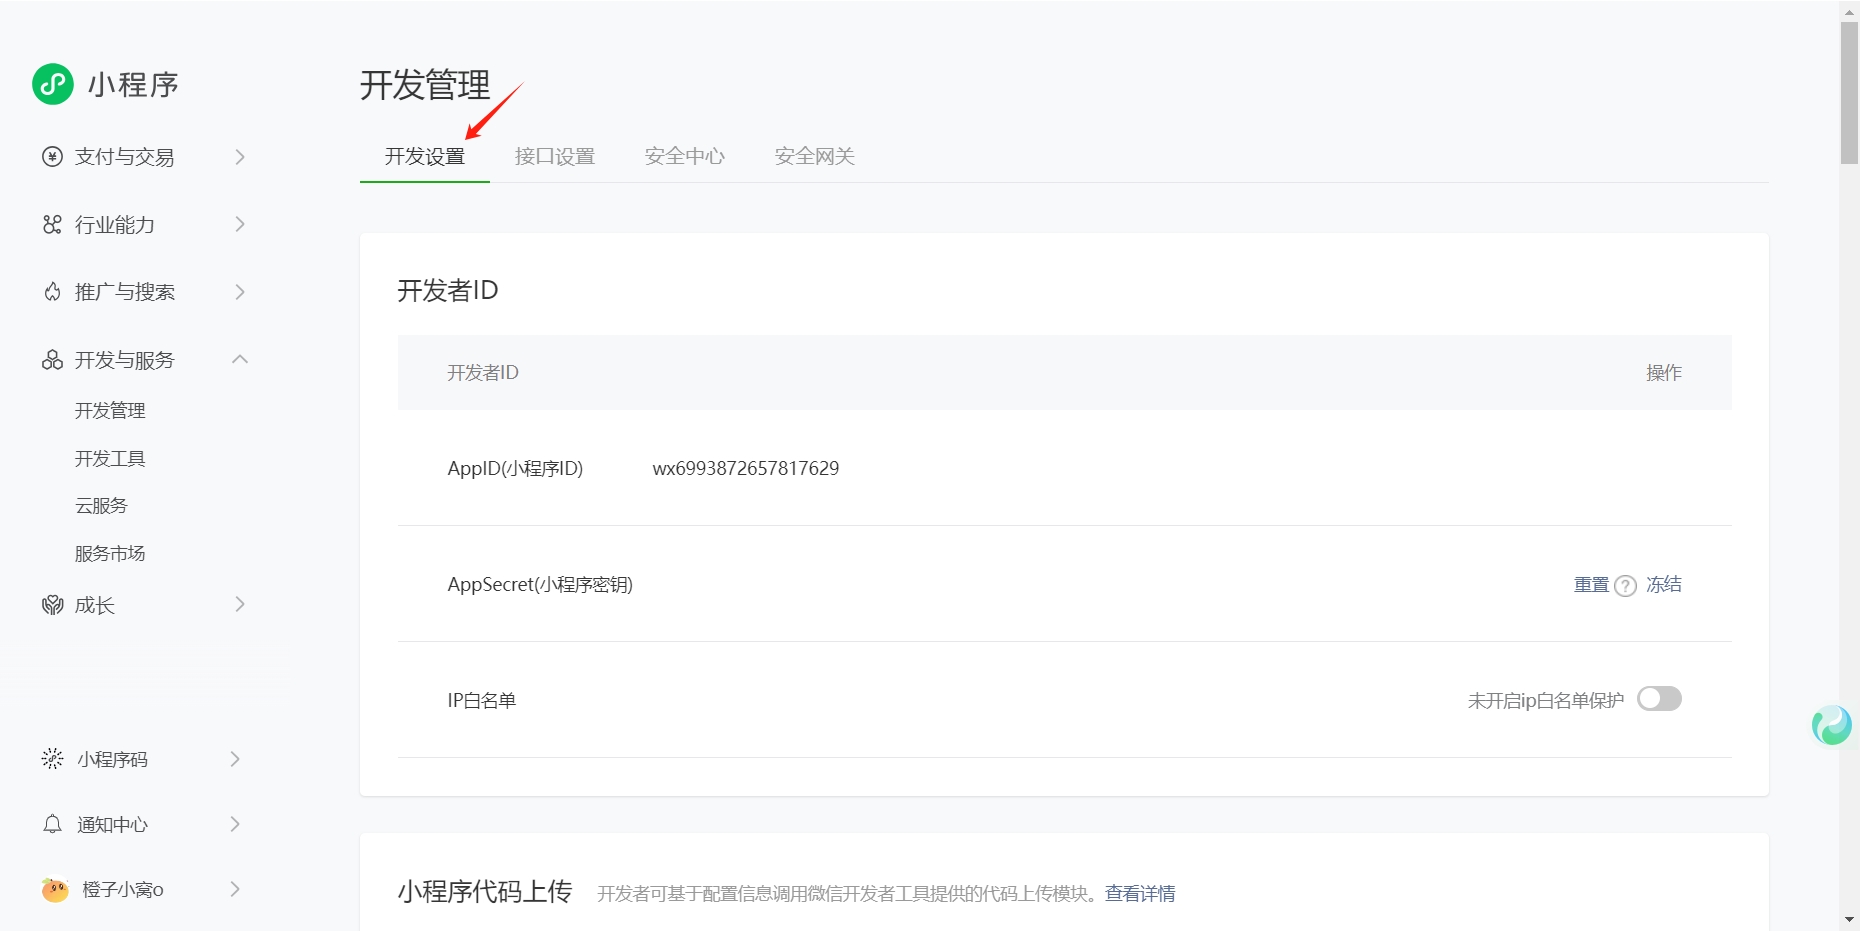1860x931 pixels.
Task: Expand the 橙子小窝o account chevron
Action: 235,889
